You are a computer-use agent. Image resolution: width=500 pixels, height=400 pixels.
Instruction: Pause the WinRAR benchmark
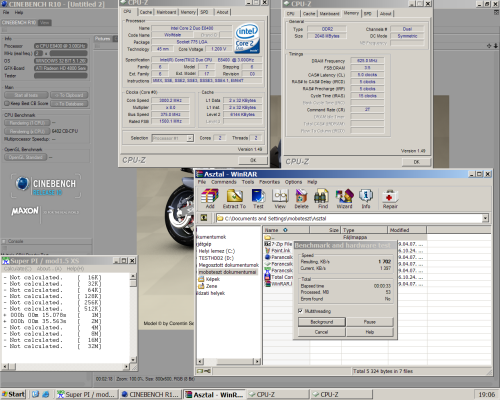[370, 322]
